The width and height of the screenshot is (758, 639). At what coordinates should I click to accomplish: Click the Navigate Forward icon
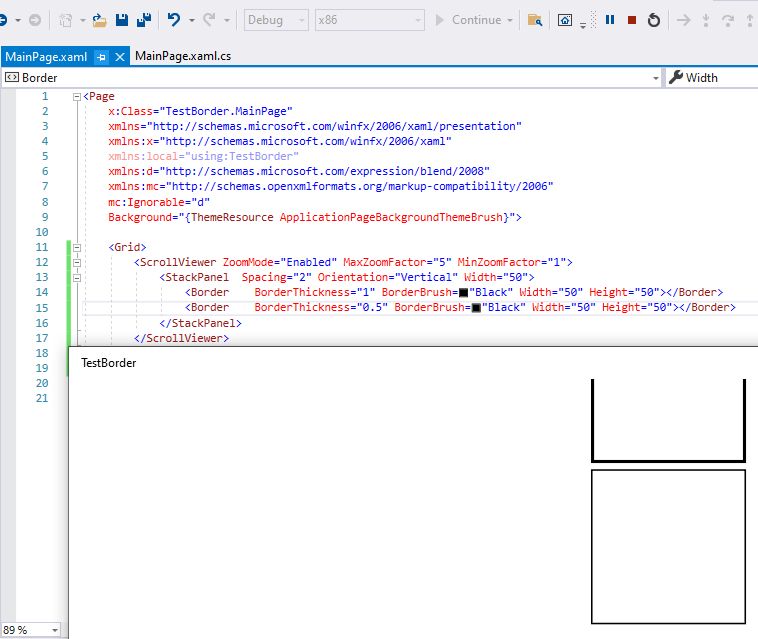click(x=35, y=20)
